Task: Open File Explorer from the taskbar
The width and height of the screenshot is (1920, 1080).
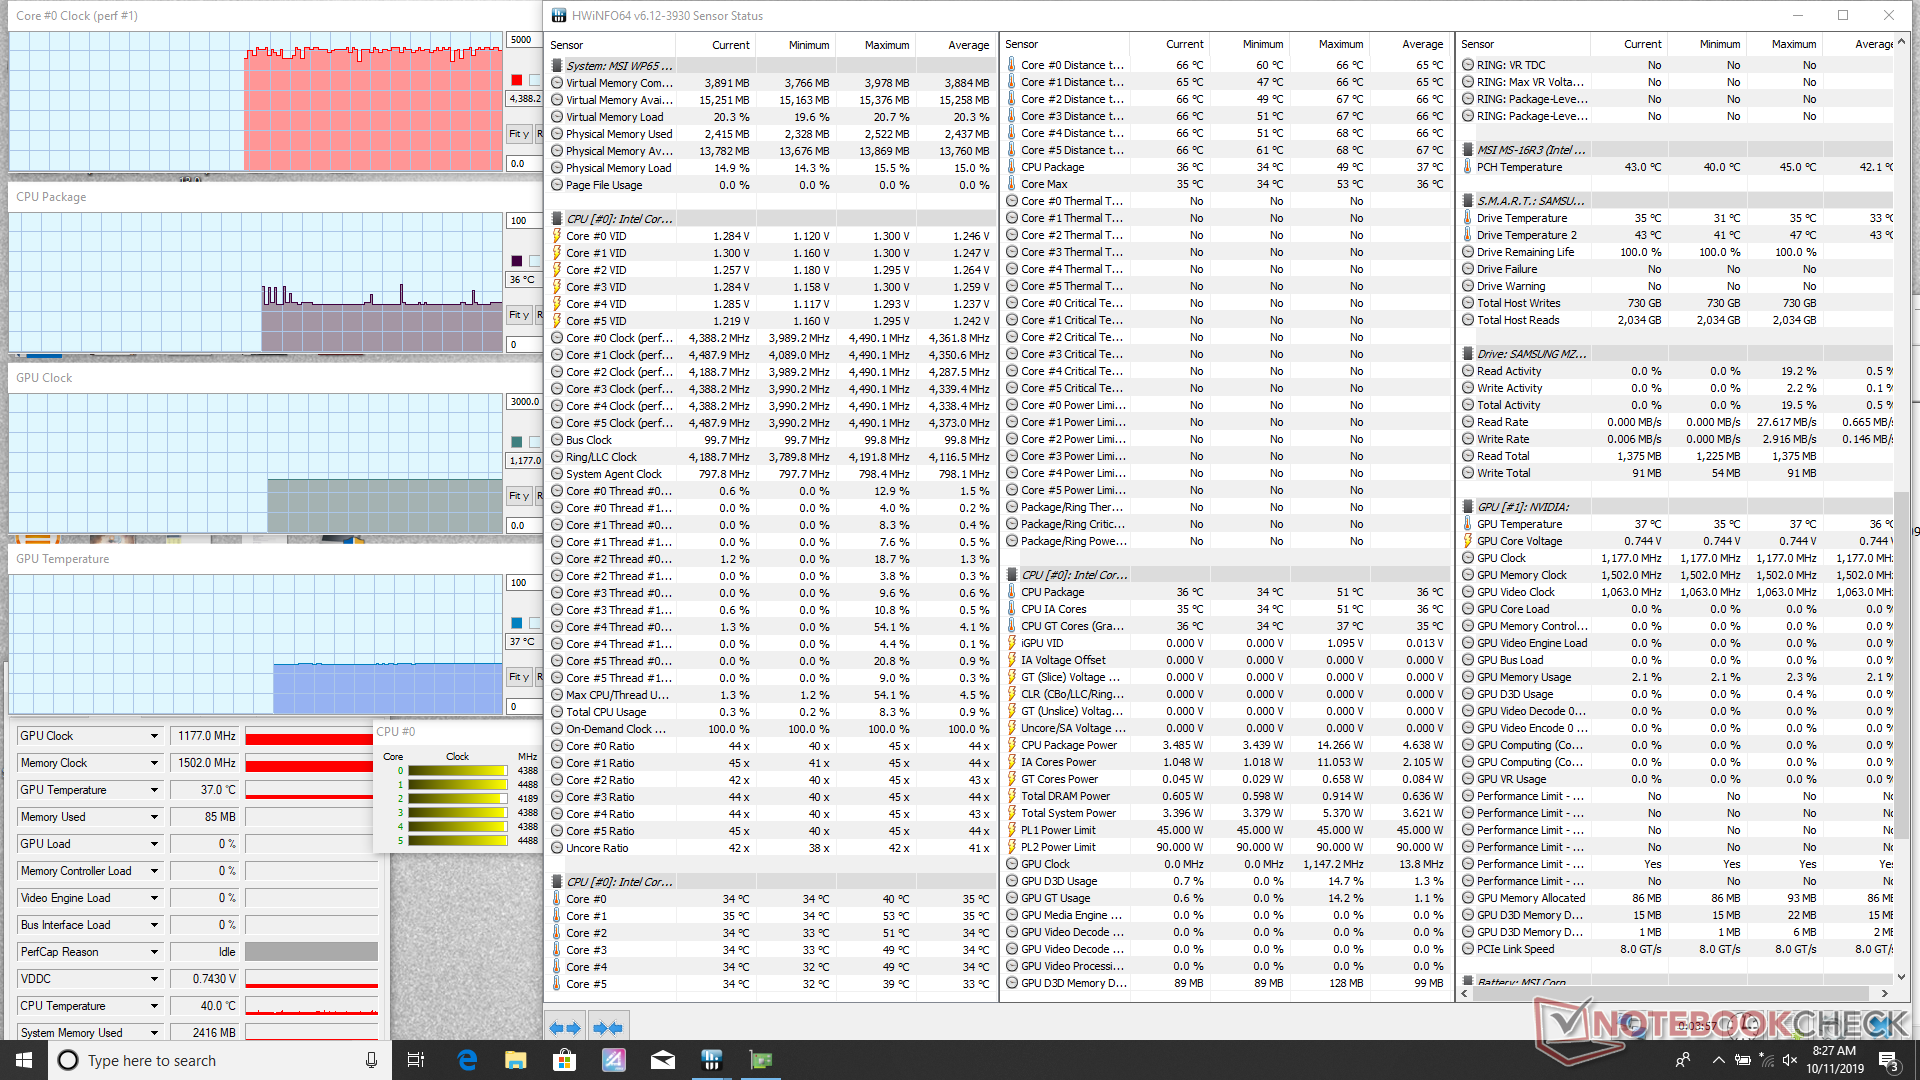Action: (515, 1060)
